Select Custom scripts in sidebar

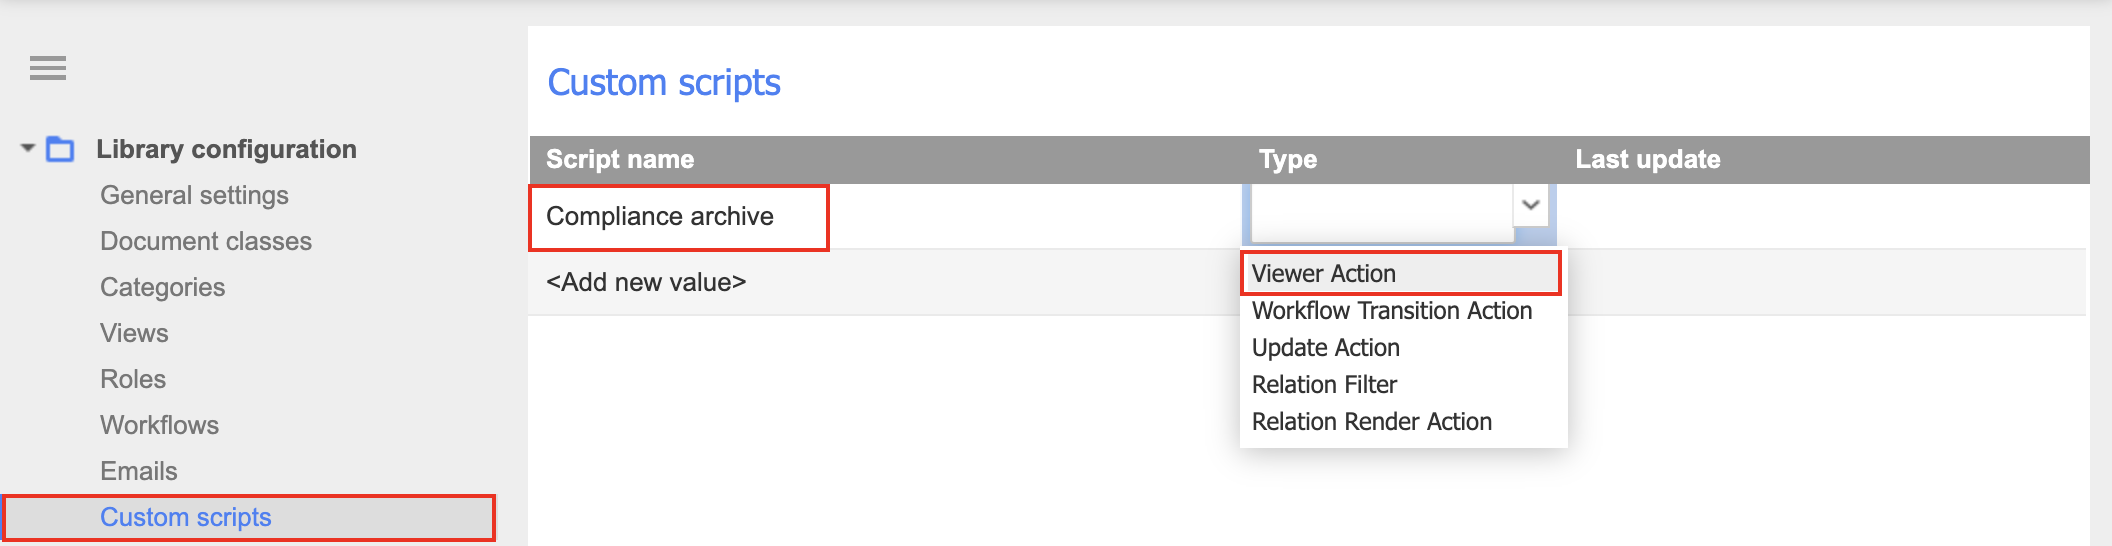186,517
